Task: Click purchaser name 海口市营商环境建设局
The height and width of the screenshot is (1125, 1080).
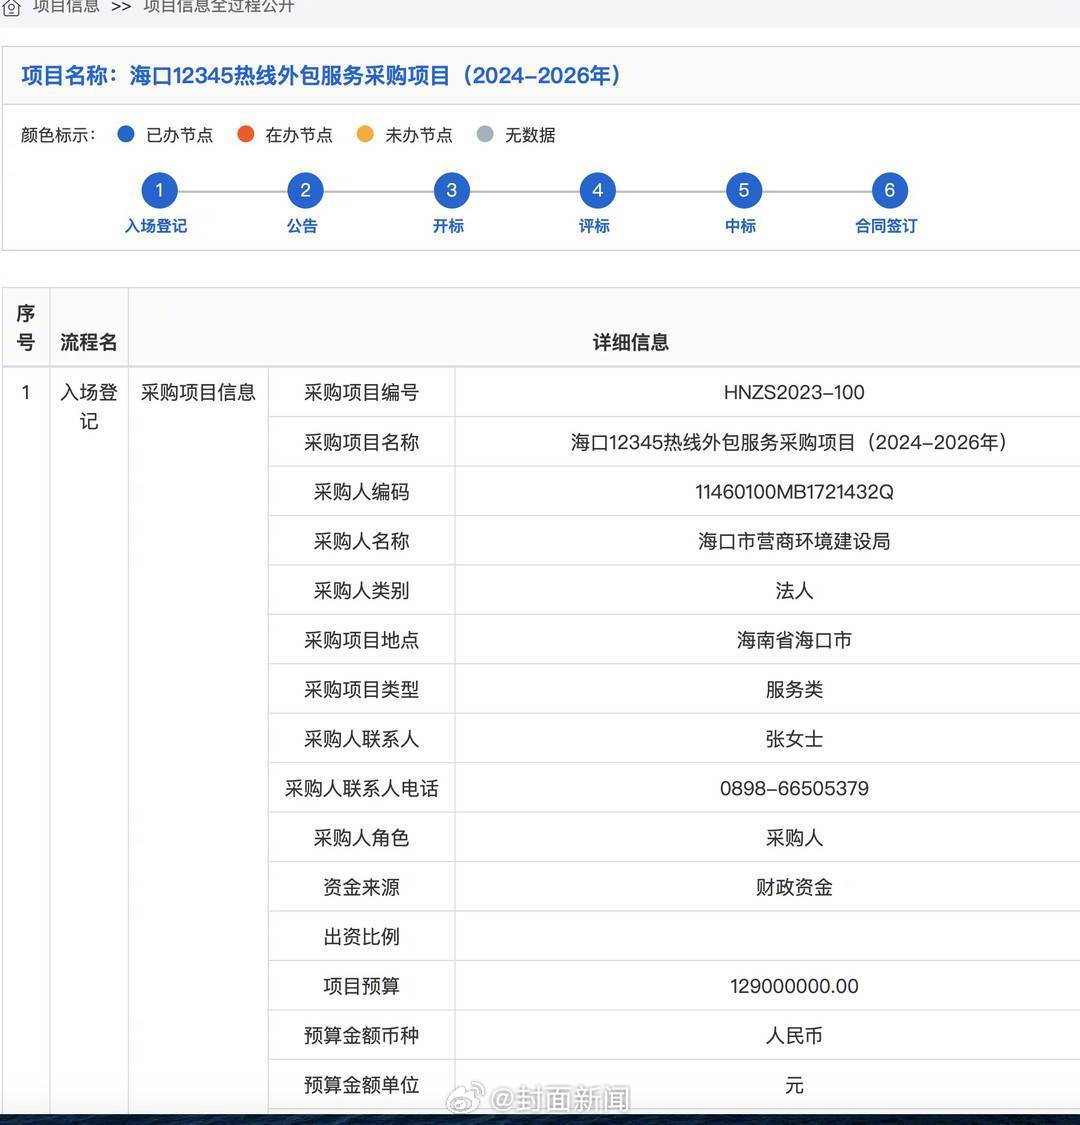Action: 794,541
